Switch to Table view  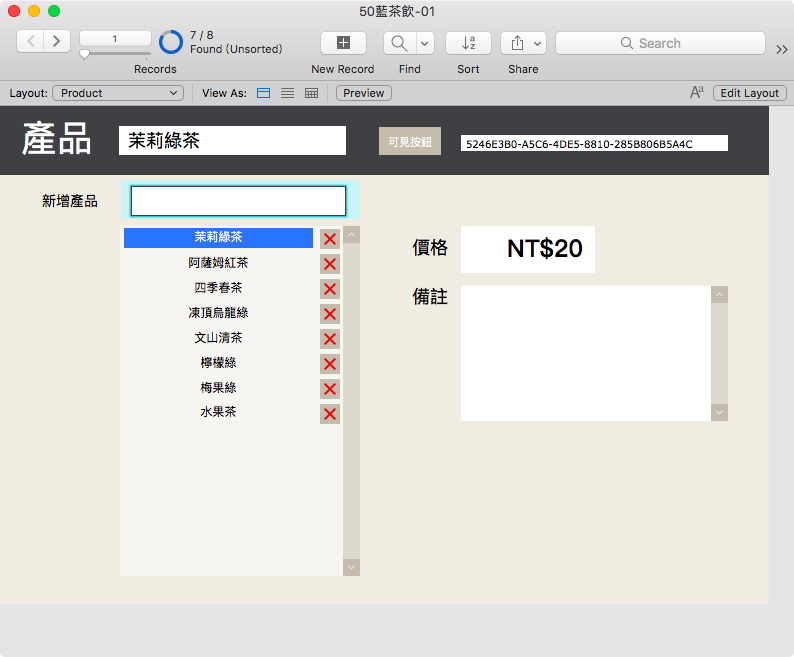tap(311, 93)
